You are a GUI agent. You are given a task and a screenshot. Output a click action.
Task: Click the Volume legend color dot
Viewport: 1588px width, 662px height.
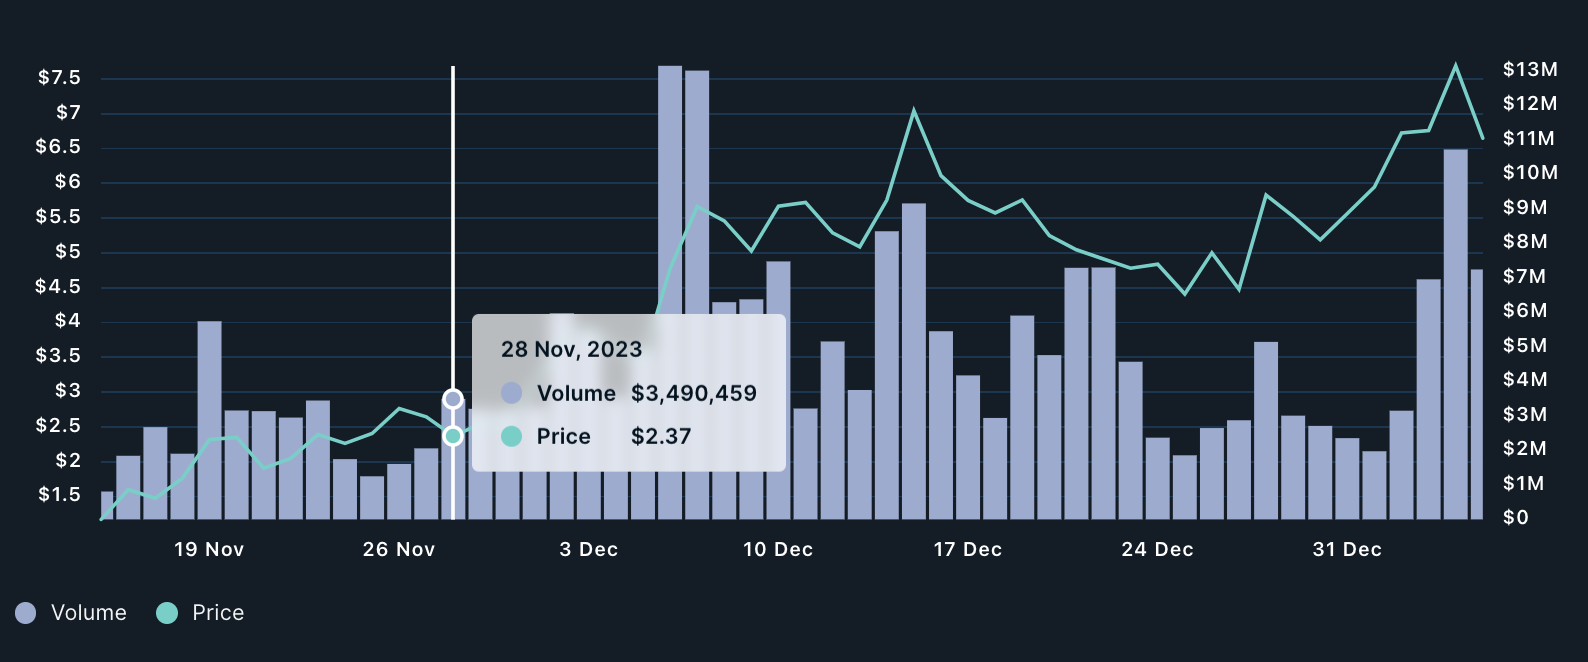[26, 613]
